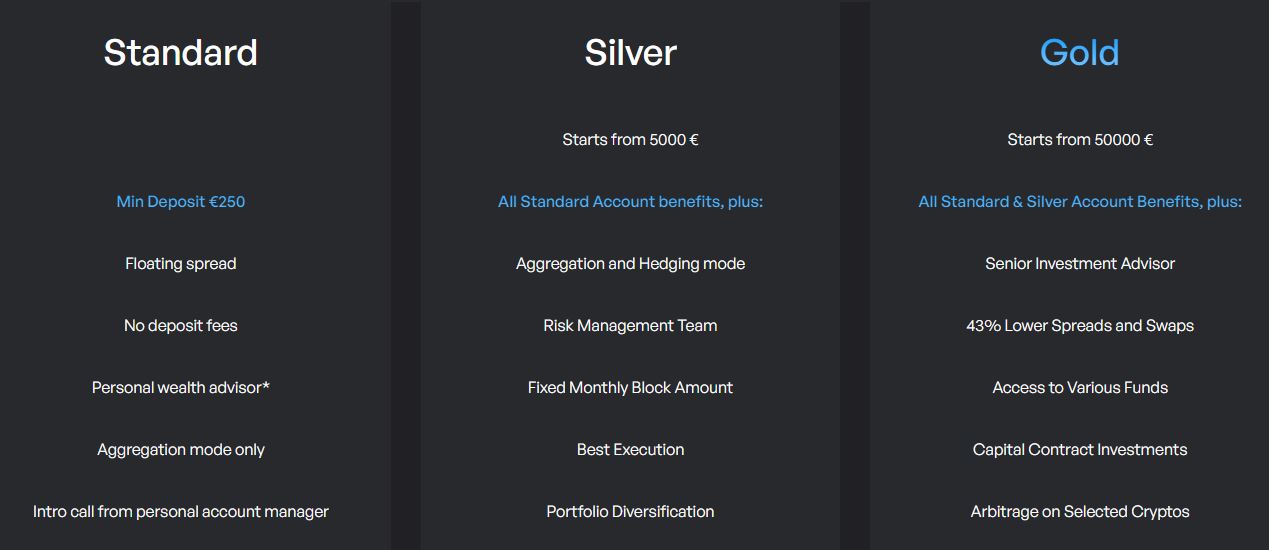Select Senior Investment Advisor feature
This screenshot has height=550, width=1269.
click(1079, 263)
